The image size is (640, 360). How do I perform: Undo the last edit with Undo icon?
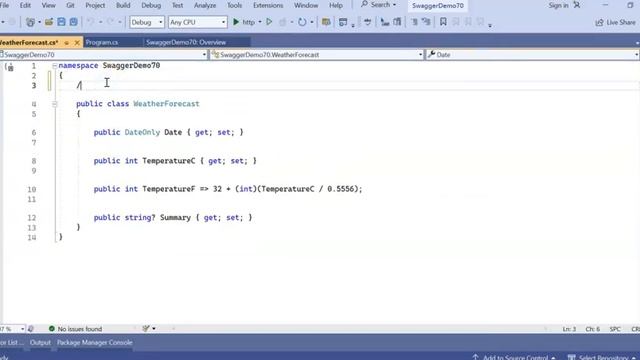91,22
